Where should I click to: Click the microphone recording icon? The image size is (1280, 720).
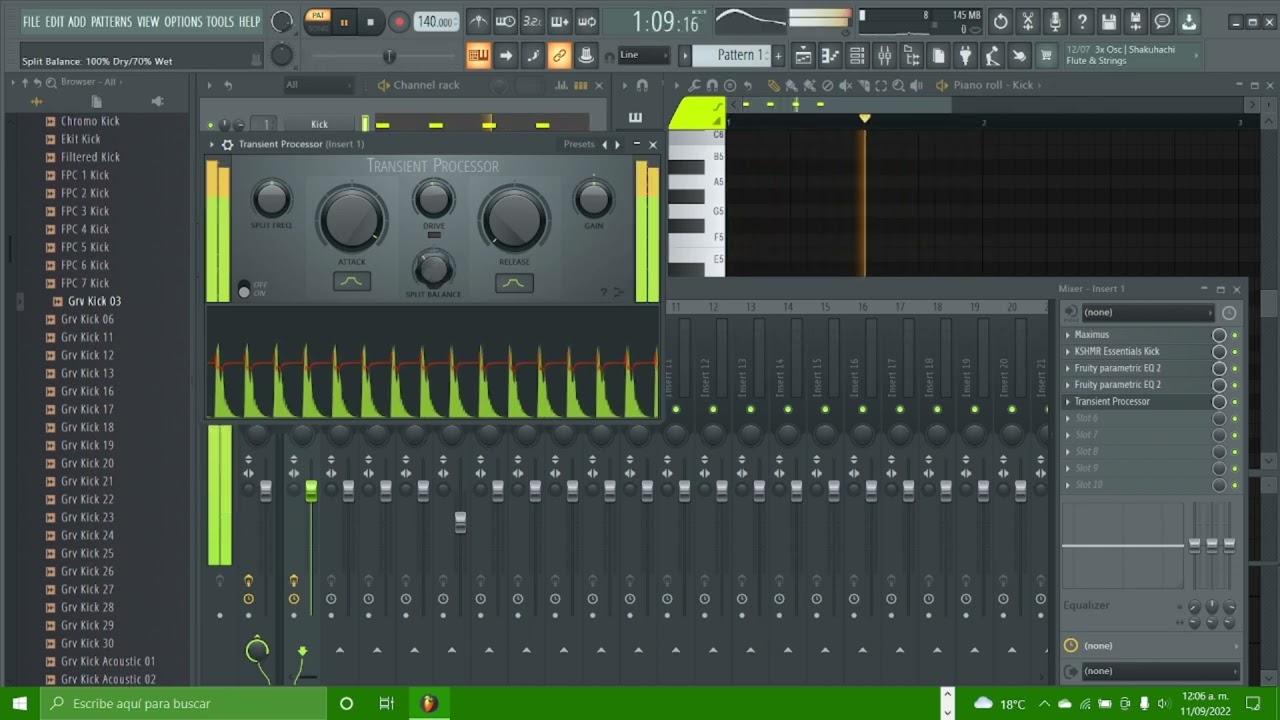pyautogui.click(x=1055, y=22)
